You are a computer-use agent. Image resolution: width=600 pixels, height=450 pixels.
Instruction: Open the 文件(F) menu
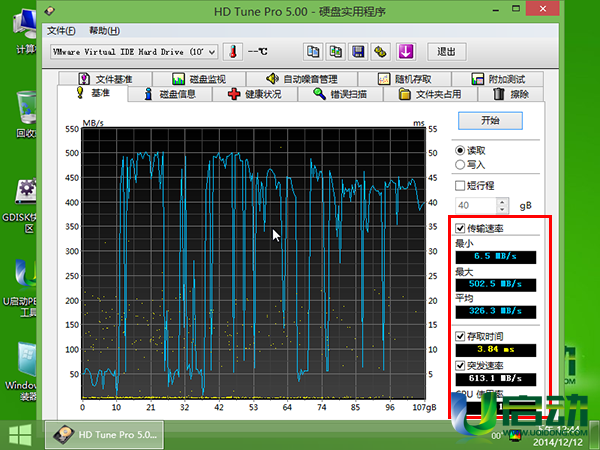61,31
